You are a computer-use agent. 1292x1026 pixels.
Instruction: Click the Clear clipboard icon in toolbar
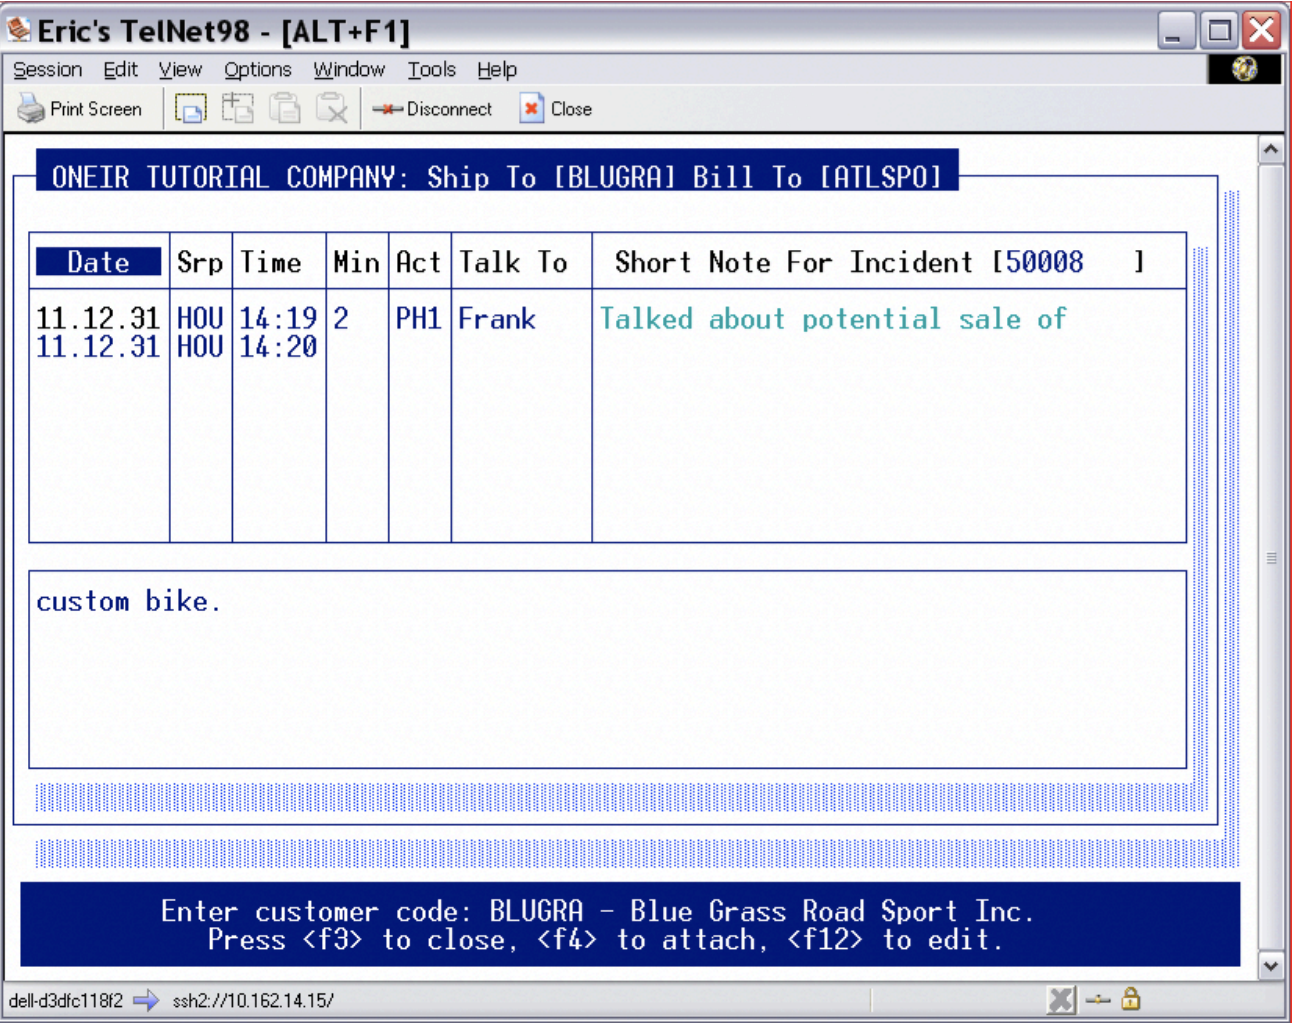tap(331, 108)
